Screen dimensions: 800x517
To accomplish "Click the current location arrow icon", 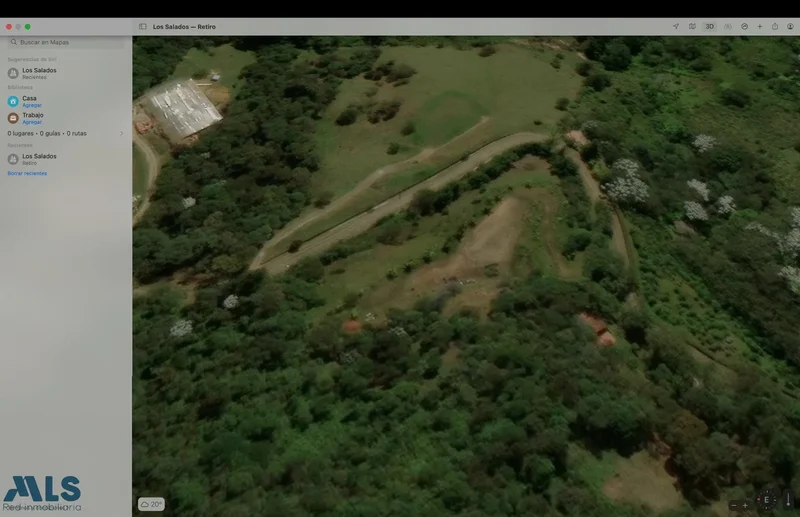I will coord(676,27).
